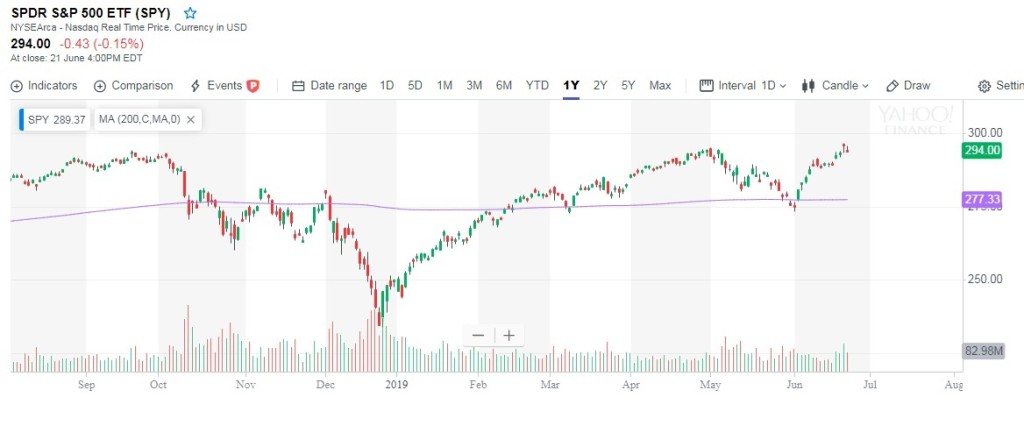Select the 1D range button
1024x433 pixels.
pos(387,86)
